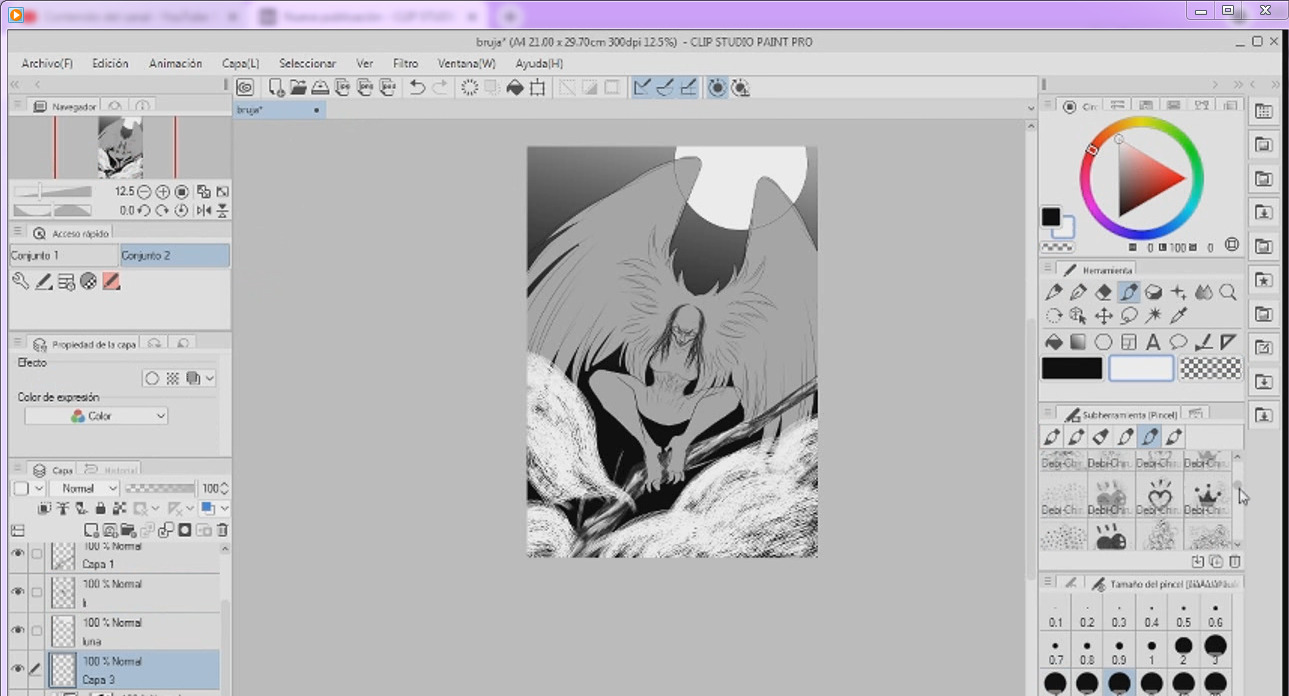1289x696 pixels.
Task: Select the heart brush in sub tool list
Action: (x=1159, y=496)
